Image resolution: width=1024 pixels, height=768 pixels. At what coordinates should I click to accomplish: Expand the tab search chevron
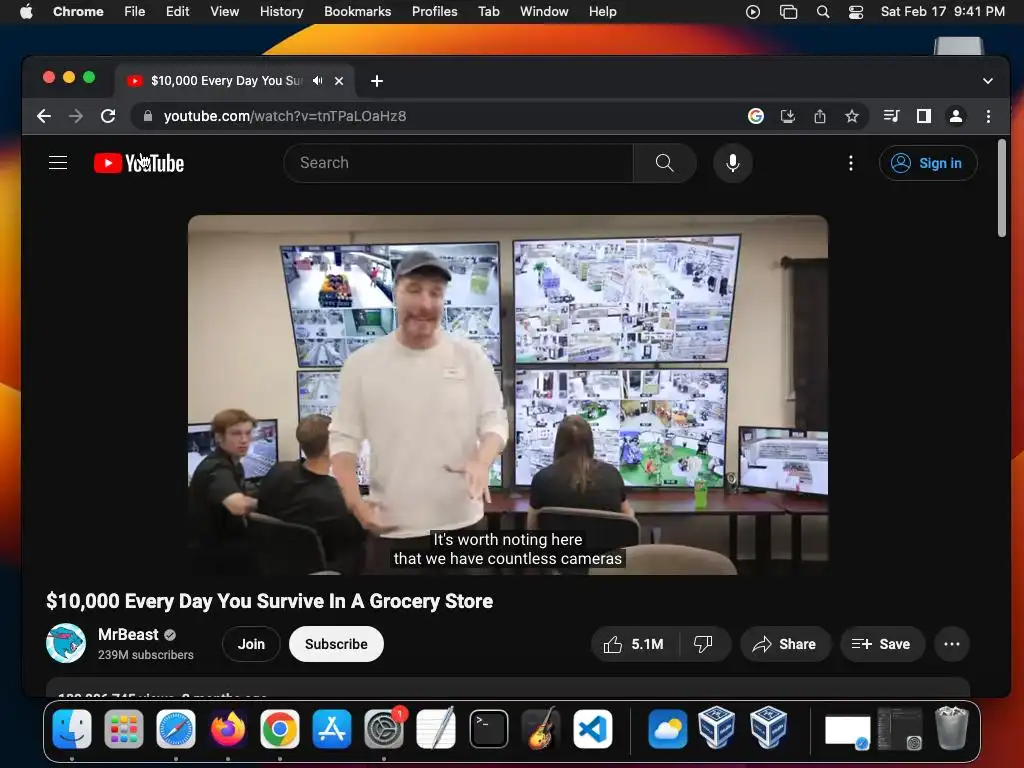coord(987,81)
